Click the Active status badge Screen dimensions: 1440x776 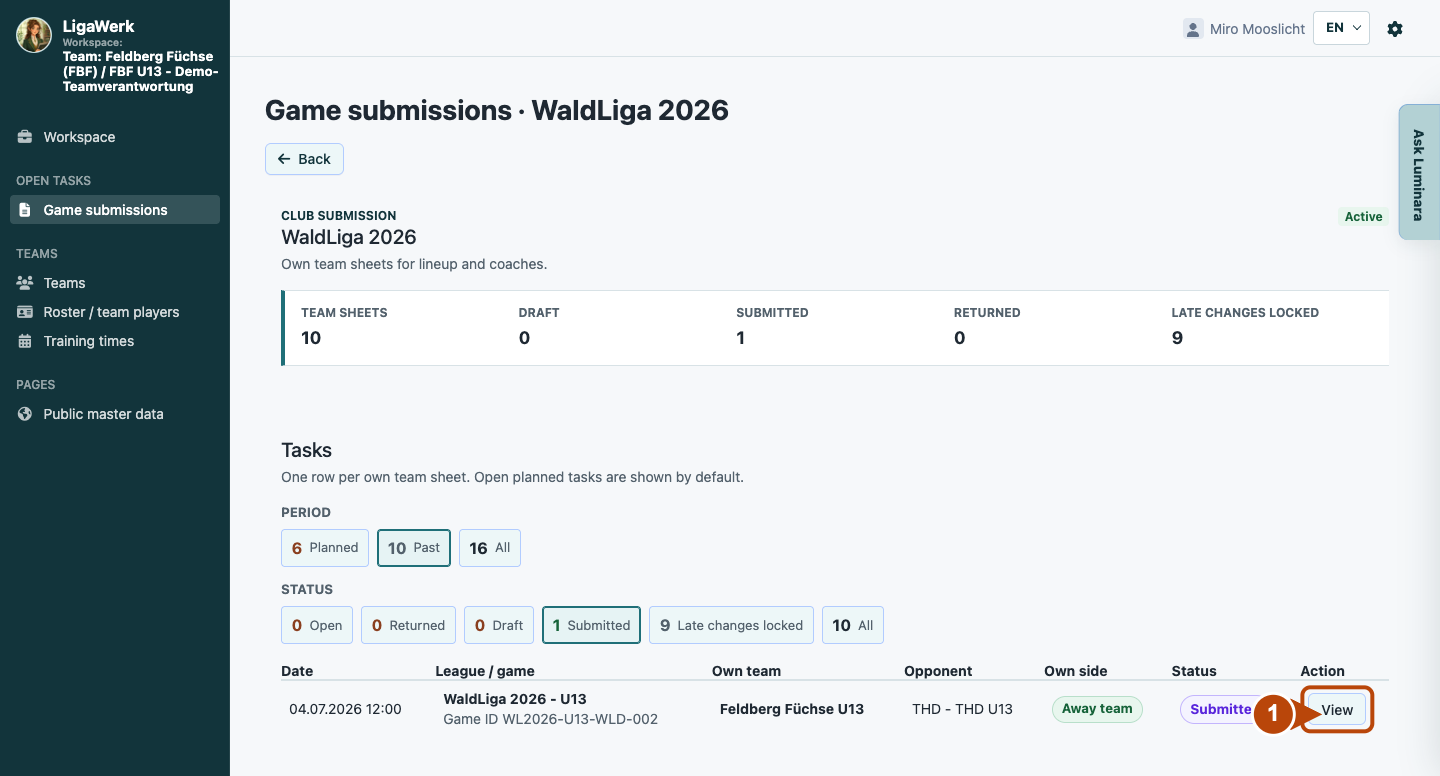(x=1363, y=216)
